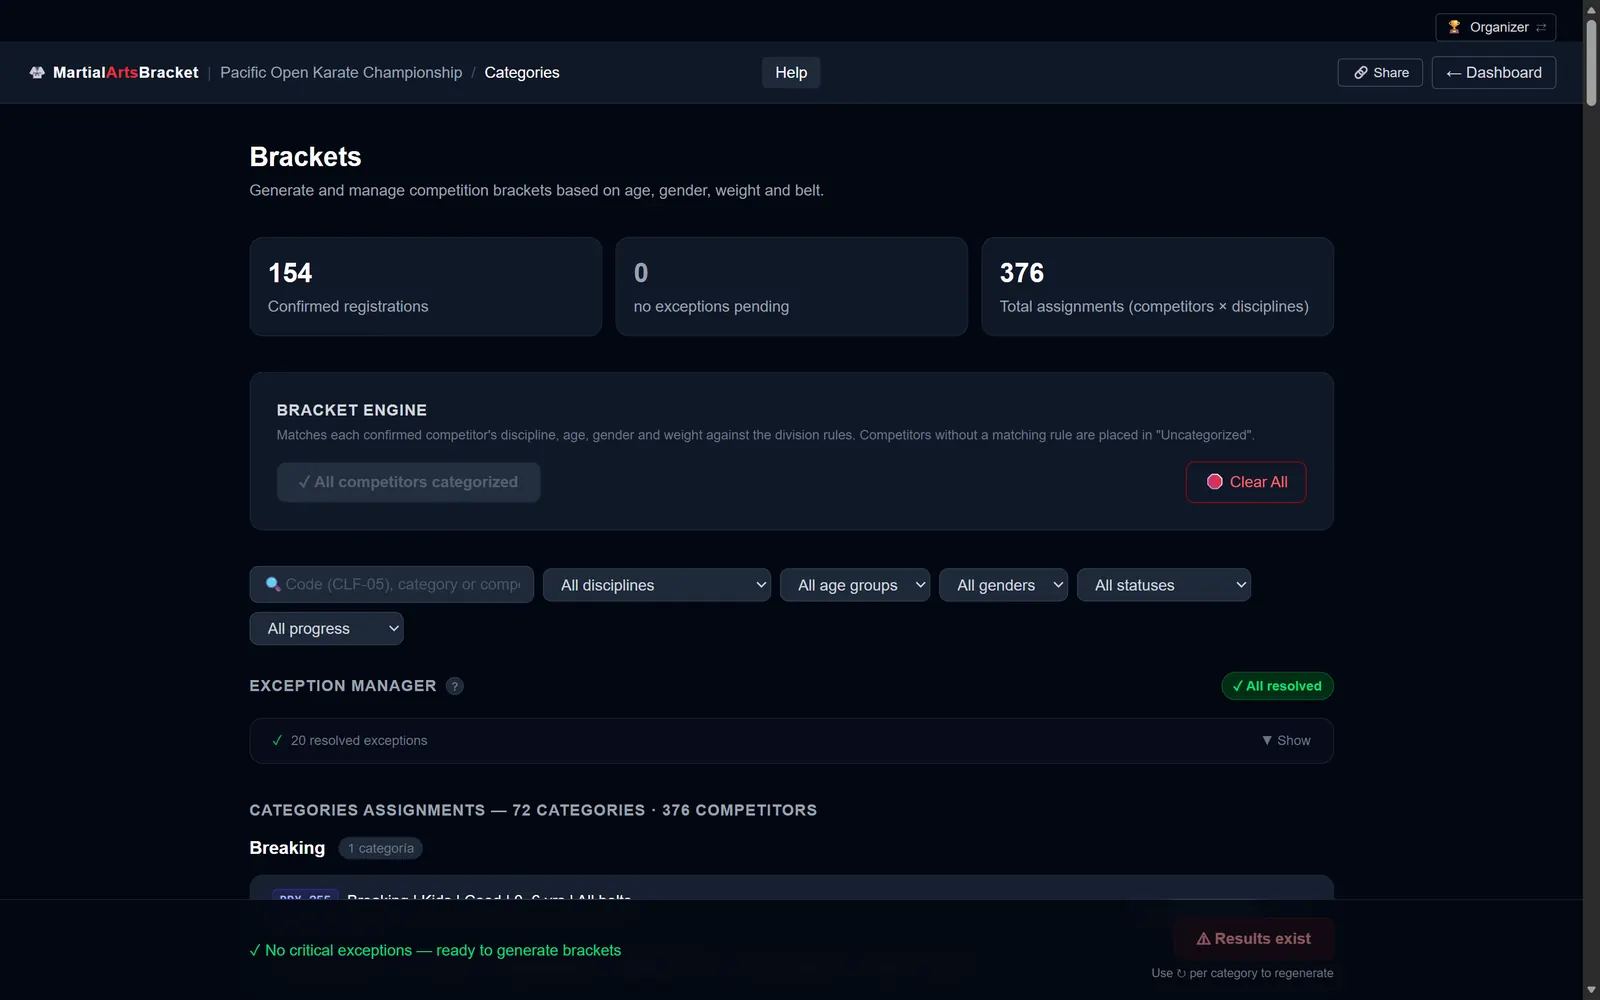This screenshot has height=1000, width=1600.
Task: Open the All statuses dropdown
Action: tap(1164, 585)
